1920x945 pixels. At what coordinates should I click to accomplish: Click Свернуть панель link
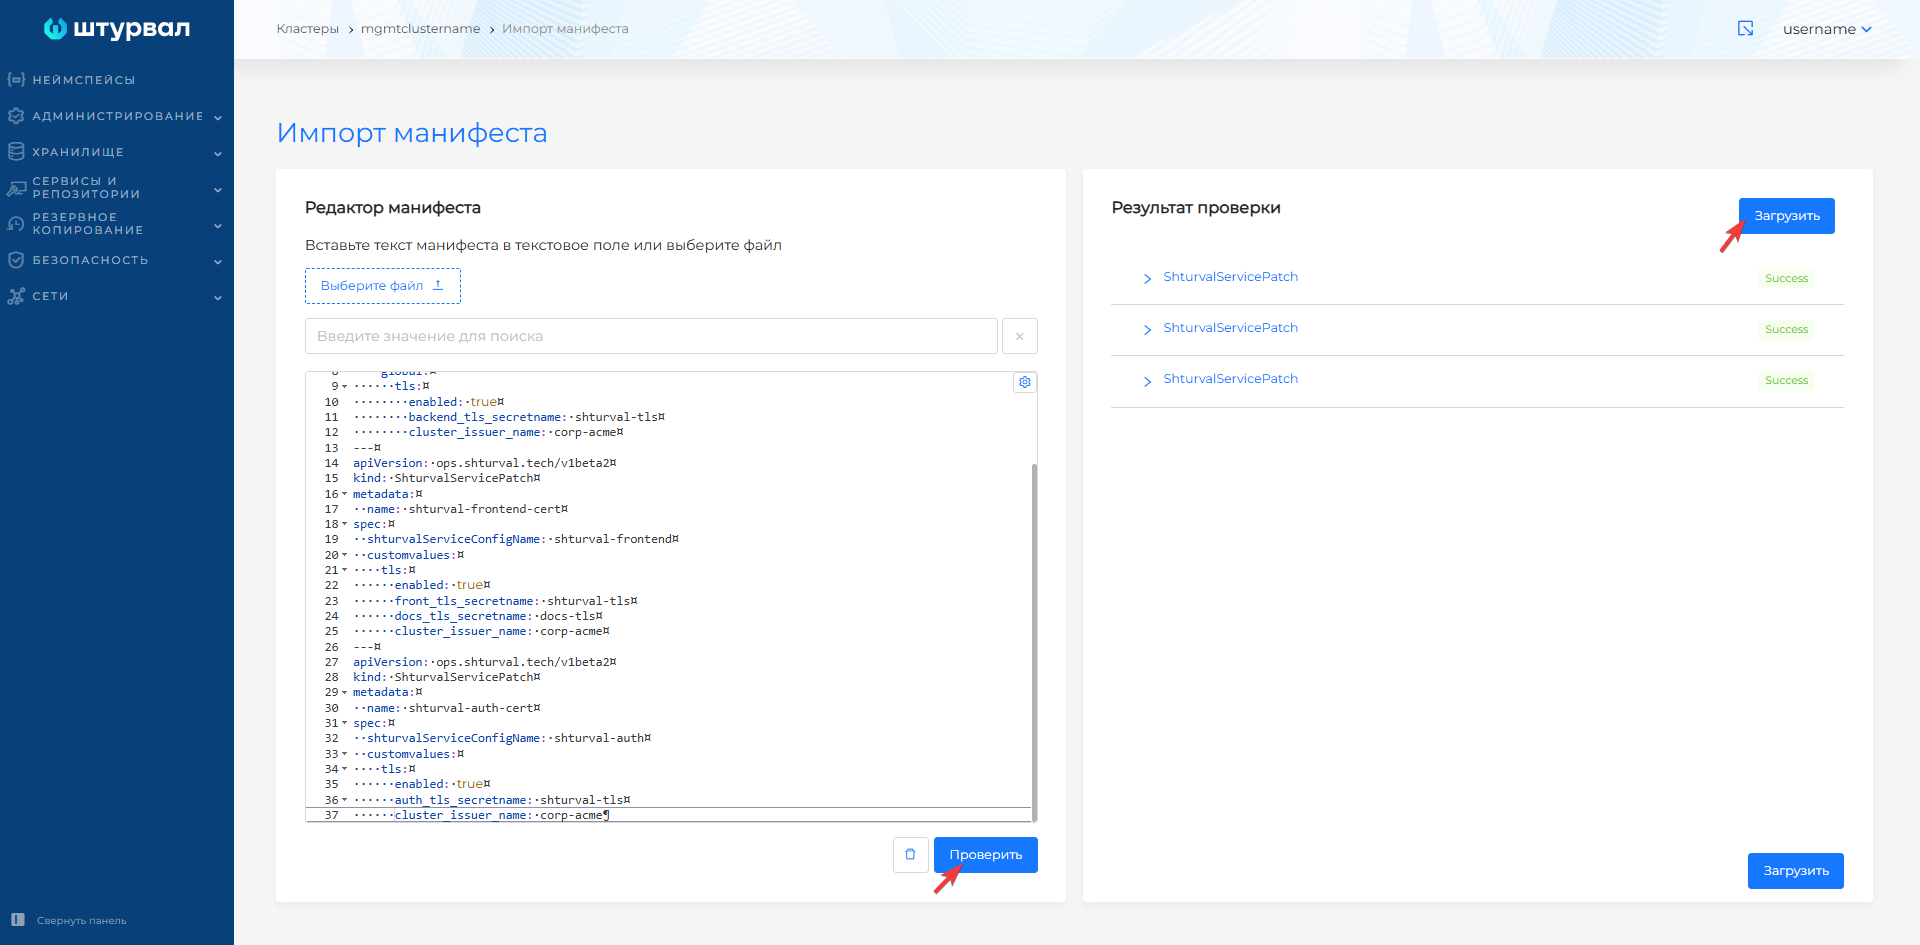point(82,921)
